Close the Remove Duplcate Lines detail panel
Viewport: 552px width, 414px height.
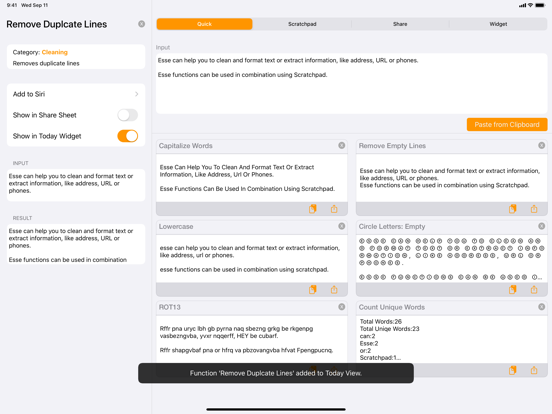(x=142, y=24)
